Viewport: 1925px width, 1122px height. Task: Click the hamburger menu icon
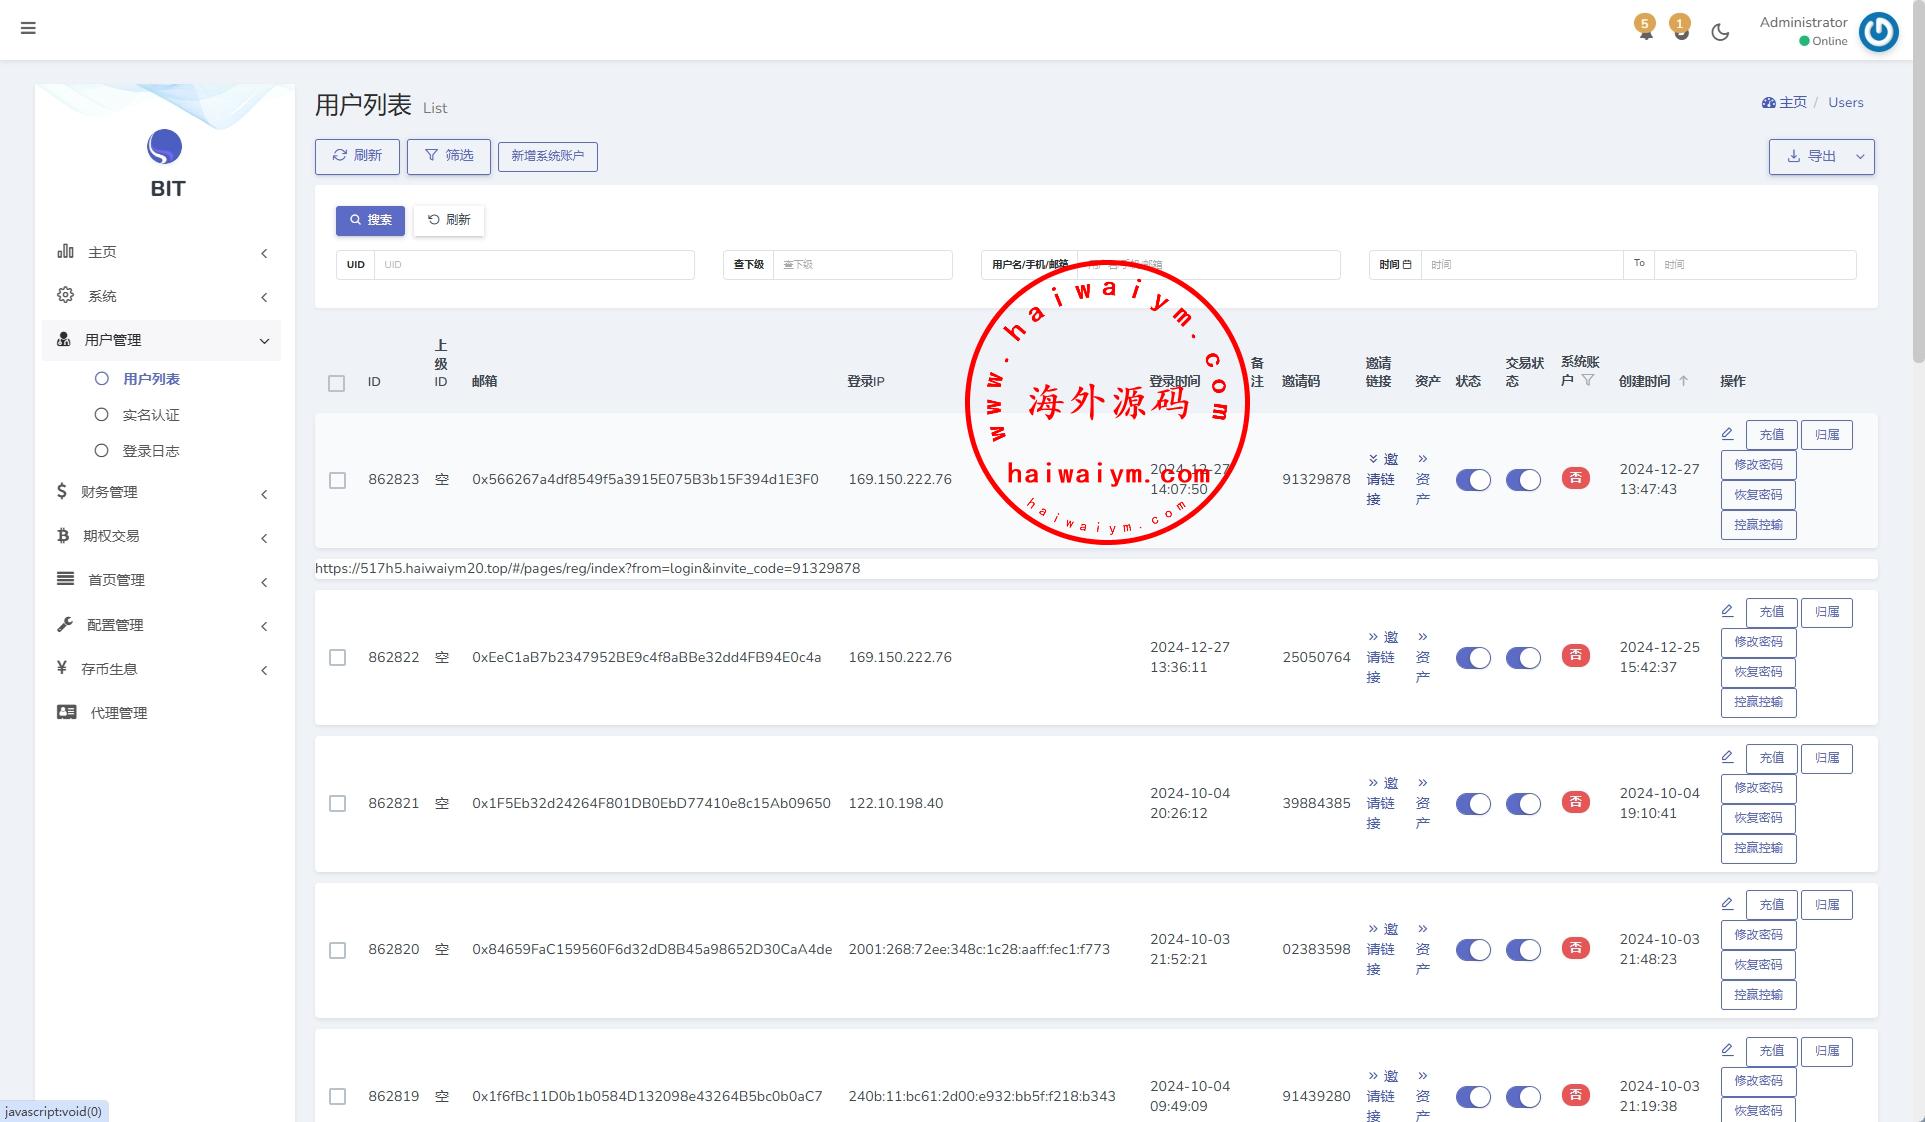point(28,28)
